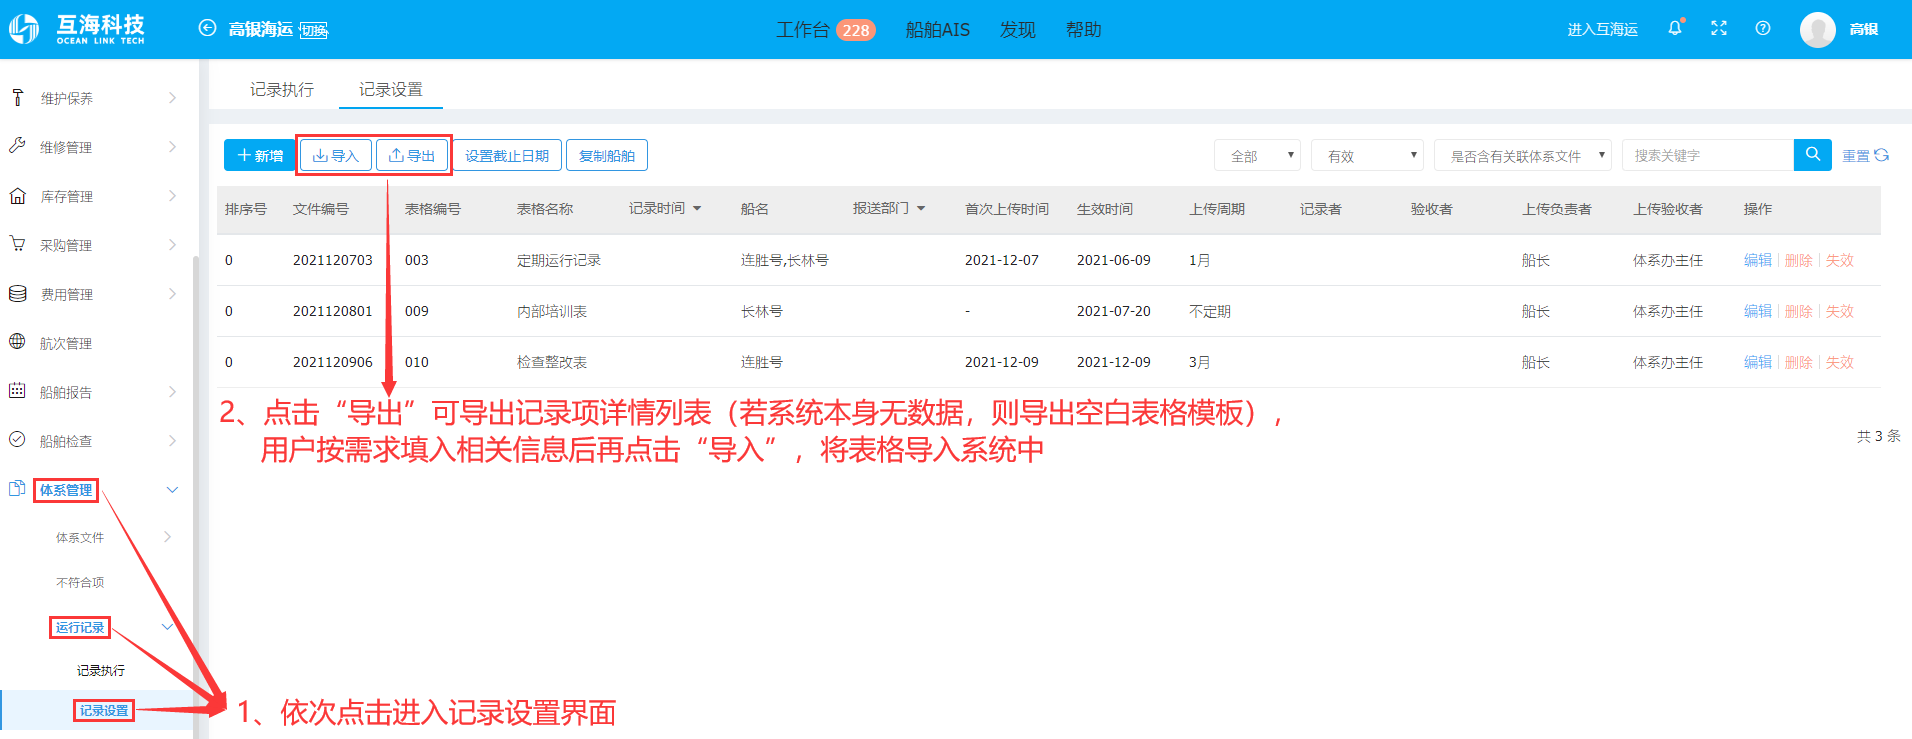Expand the 船舶检查 sidebar chevron
This screenshot has height=739, width=1912.
point(172,440)
